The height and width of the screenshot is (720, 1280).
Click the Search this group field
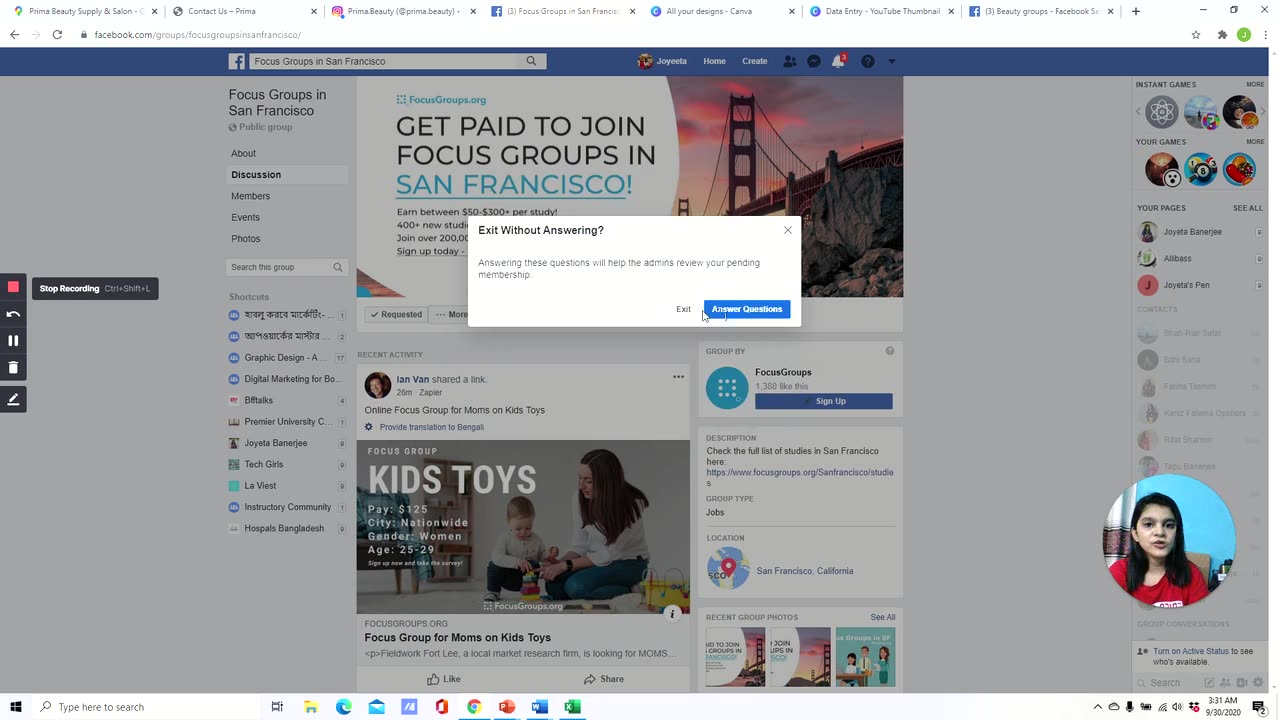coord(287,267)
